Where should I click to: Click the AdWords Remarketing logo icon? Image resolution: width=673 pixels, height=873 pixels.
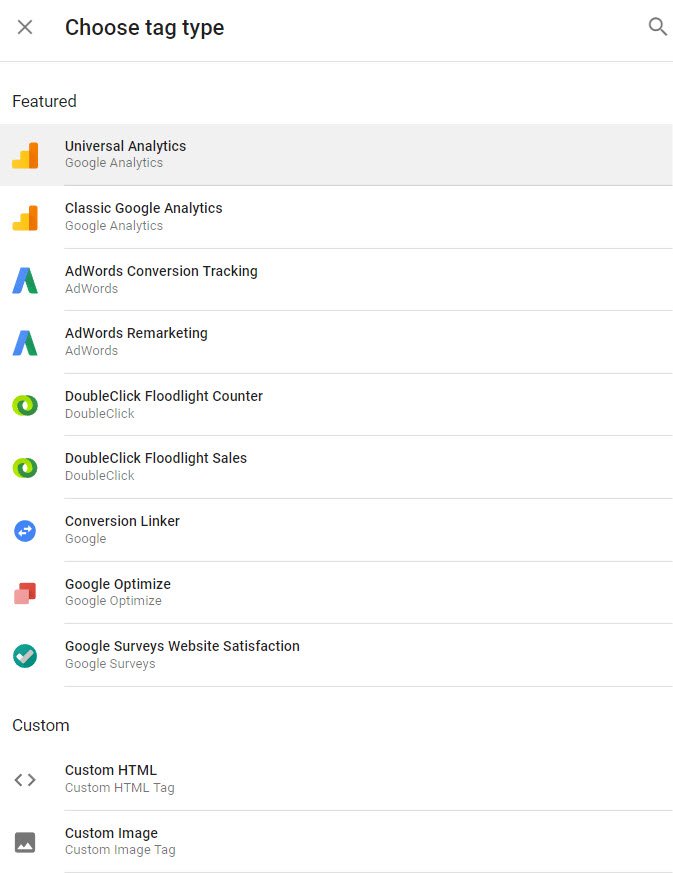click(25, 343)
